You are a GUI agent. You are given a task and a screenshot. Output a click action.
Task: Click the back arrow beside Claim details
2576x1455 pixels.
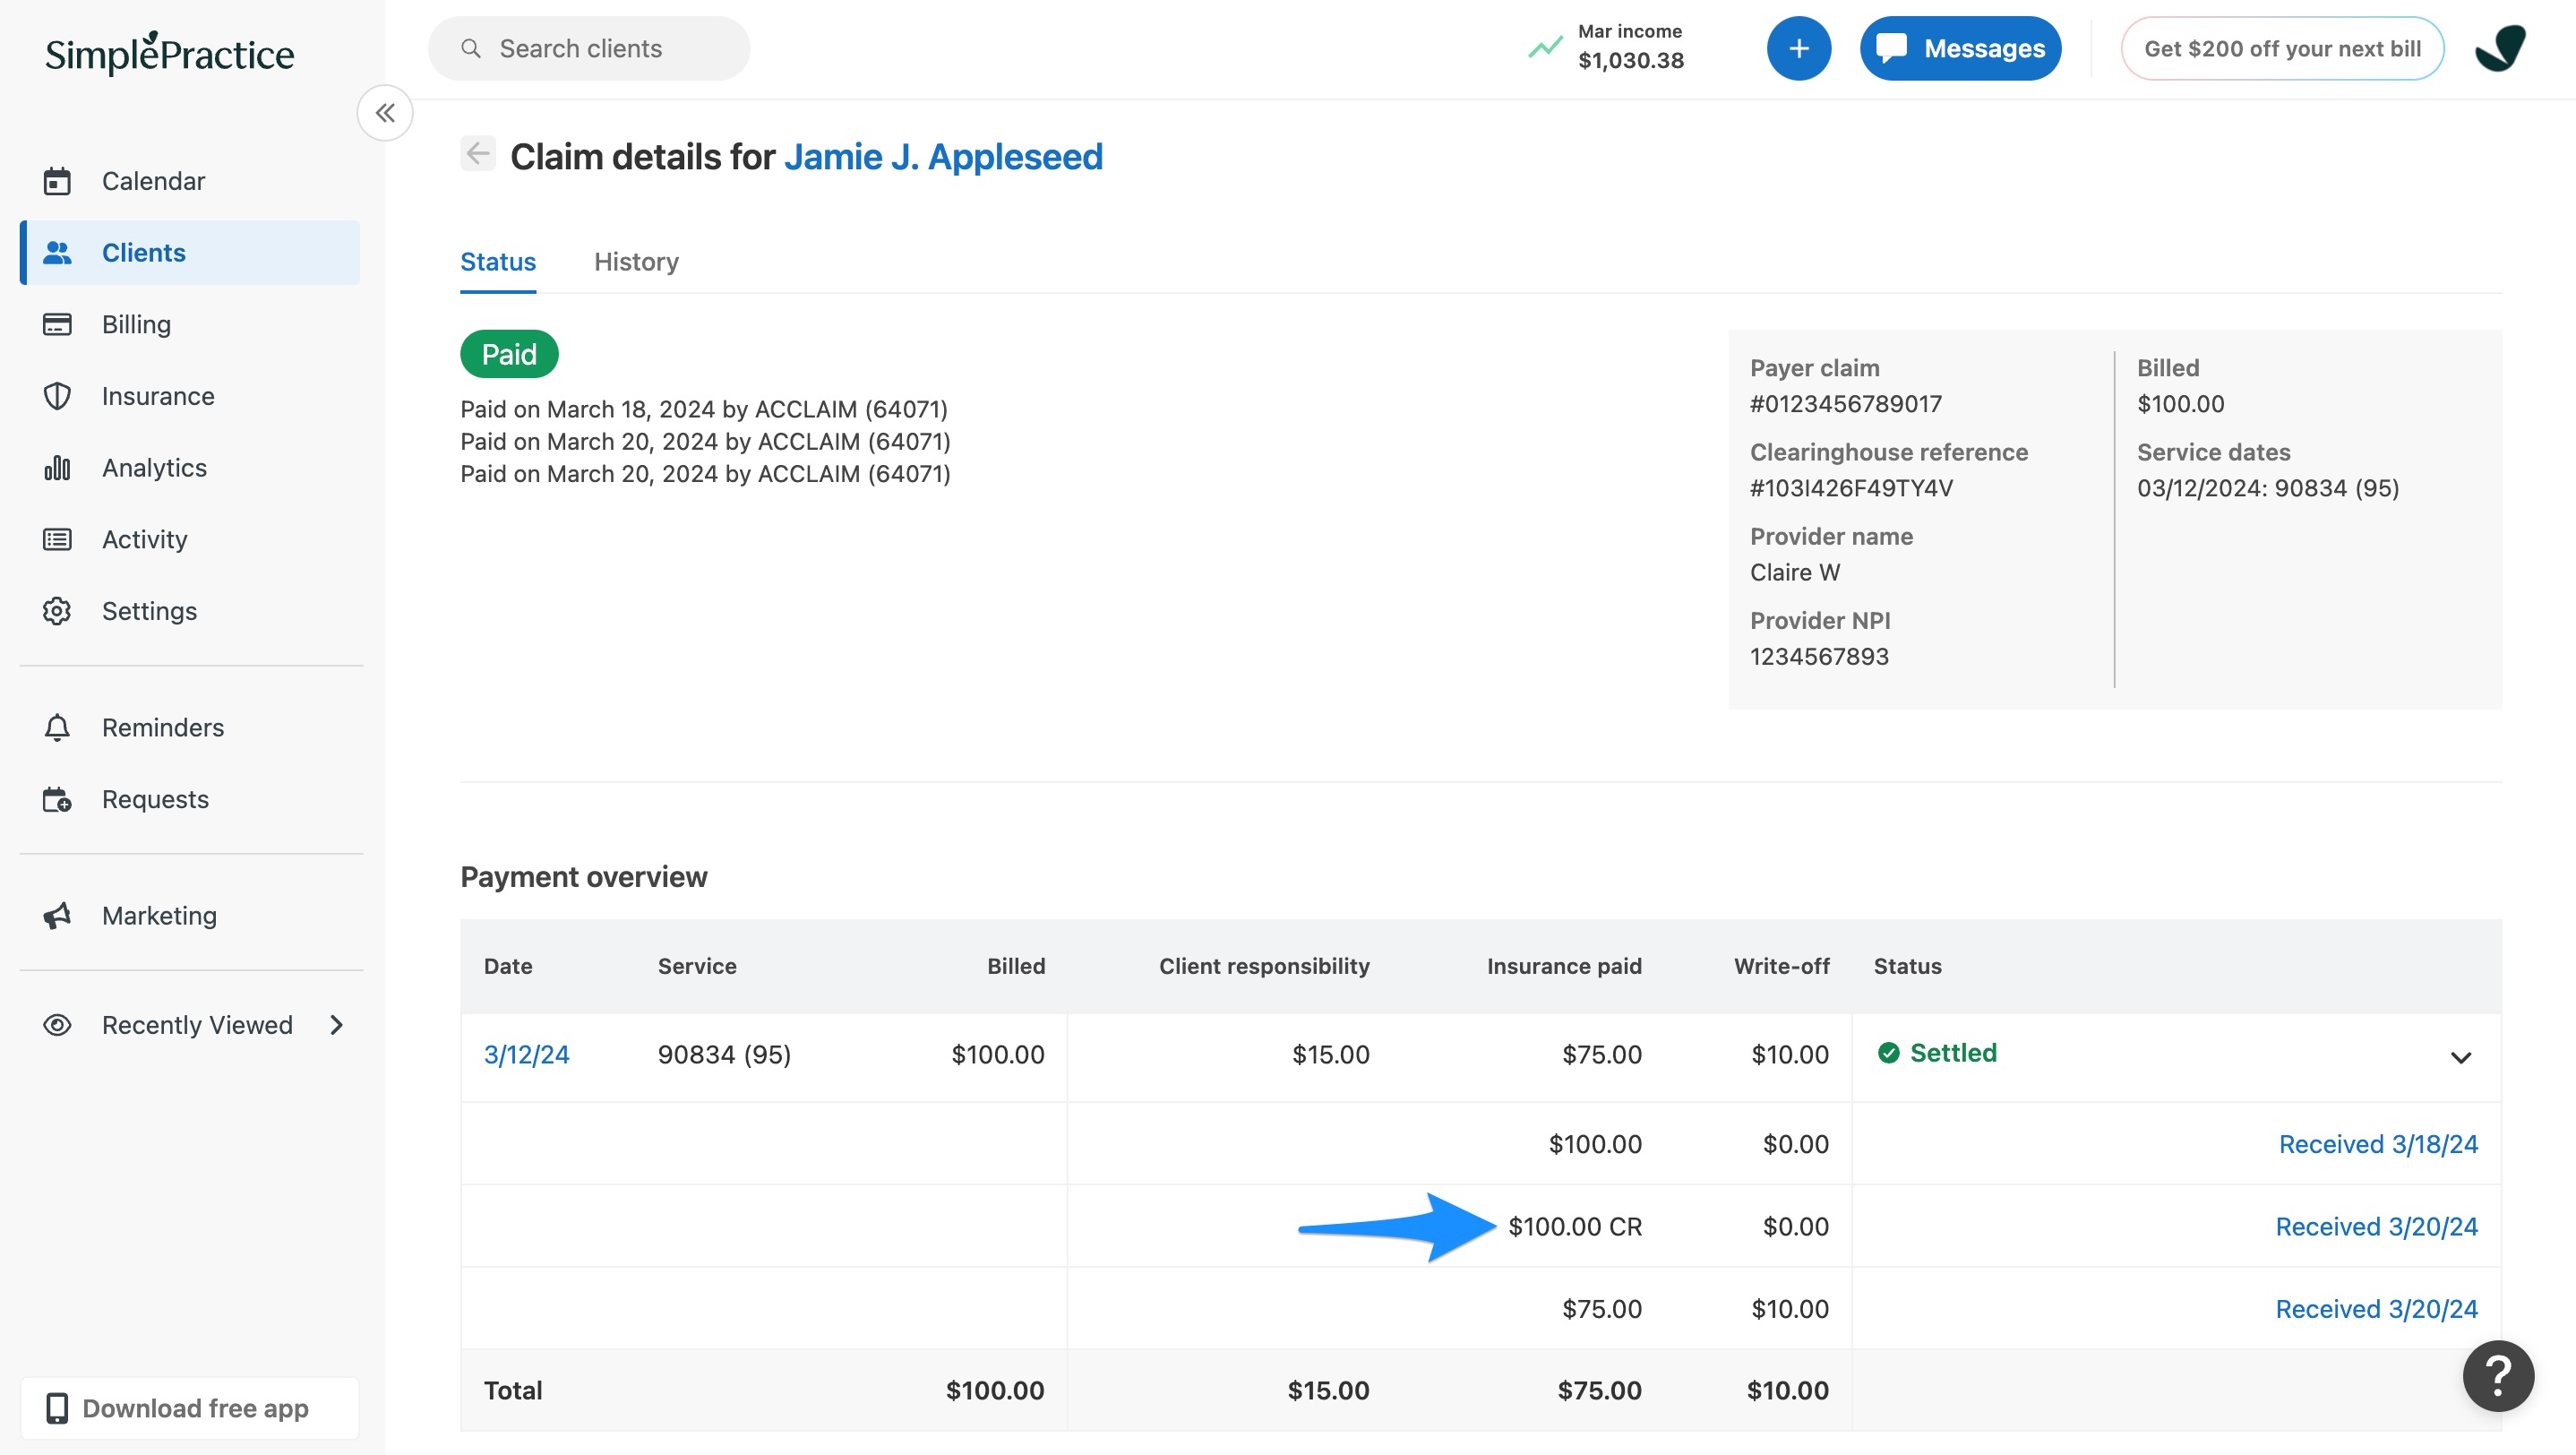click(x=478, y=154)
